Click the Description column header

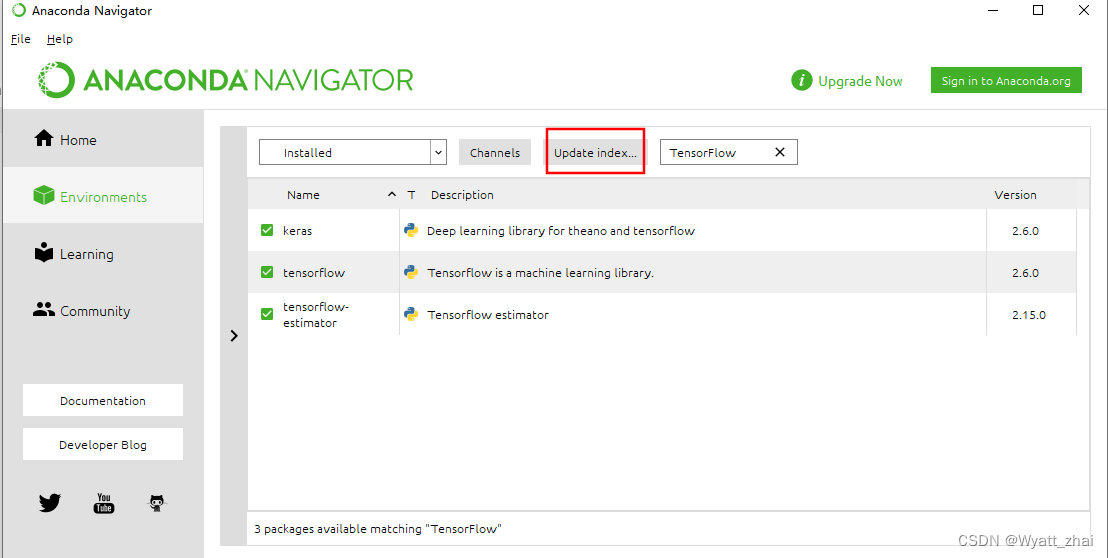[462, 195]
